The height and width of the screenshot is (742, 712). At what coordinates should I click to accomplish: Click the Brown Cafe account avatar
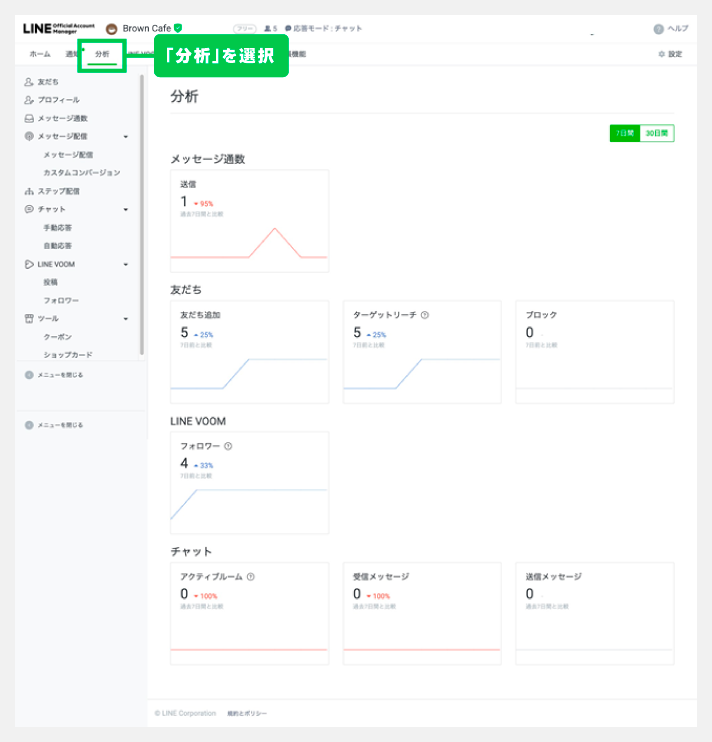coord(112,29)
